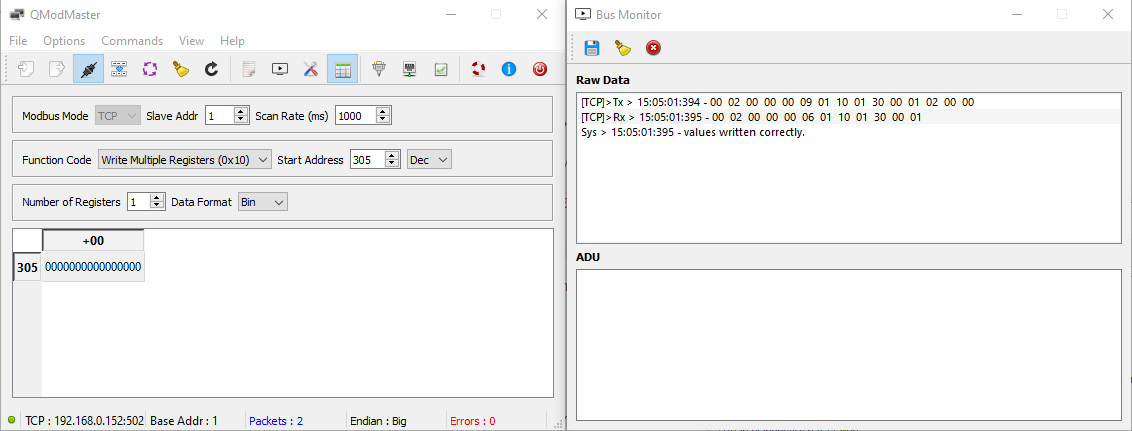Click the TCP Tx line in Raw Data
1132x431 pixels.
(778, 102)
